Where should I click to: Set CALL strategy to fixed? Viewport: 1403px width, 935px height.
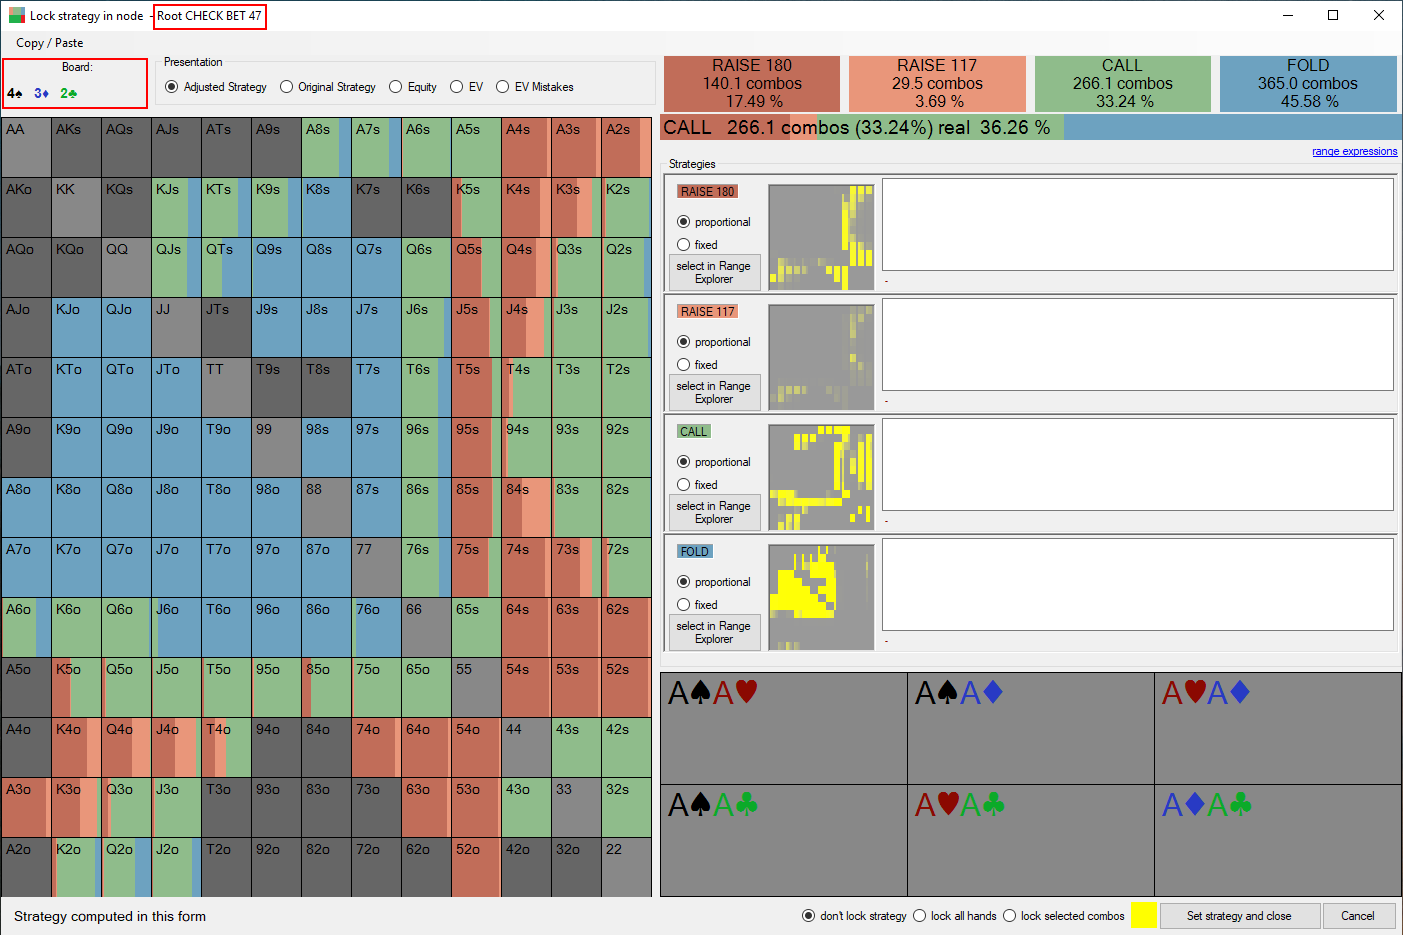pos(684,485)
